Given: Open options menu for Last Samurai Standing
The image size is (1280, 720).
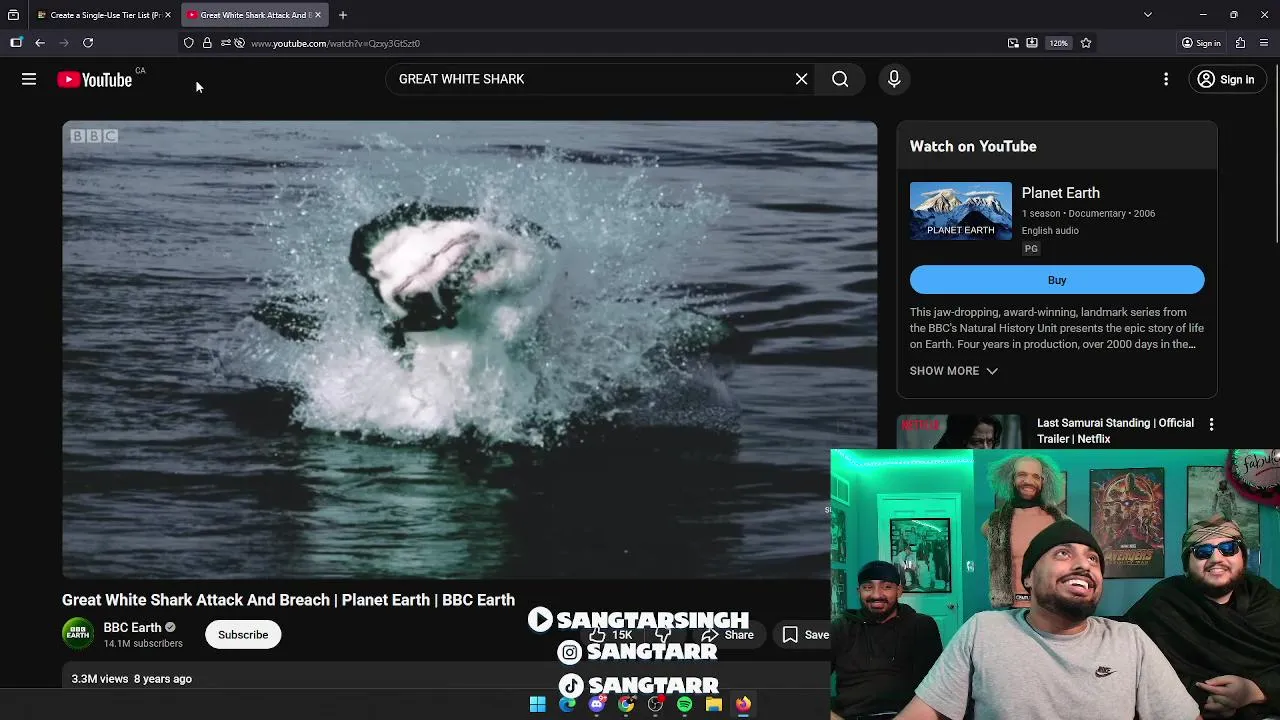Looking at the screenshot, I should click(x=1211, y=425).
